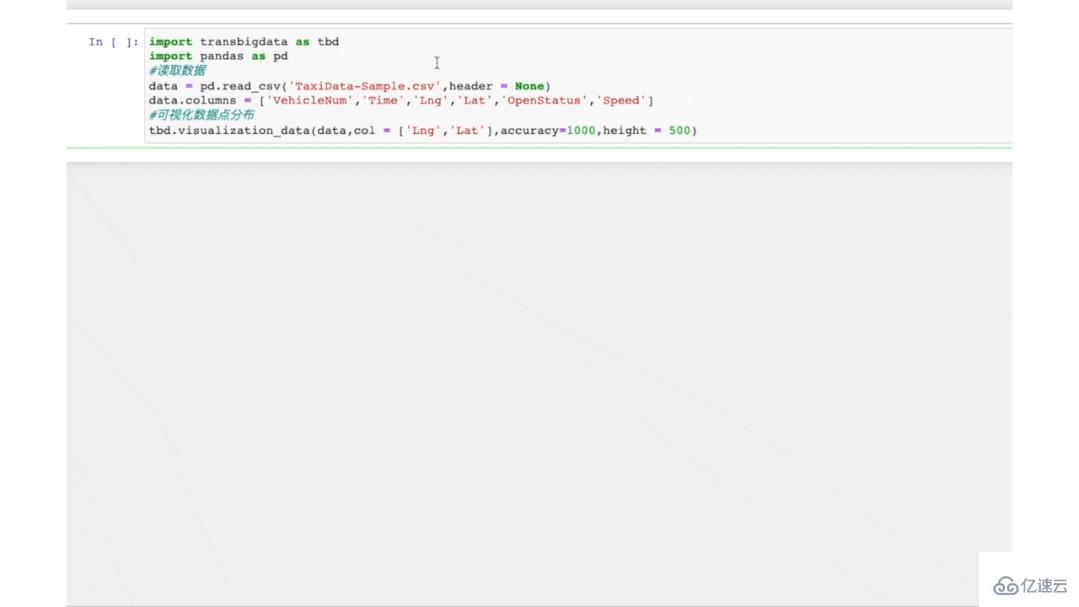Click 'data.columns' at the line start

[192, 100]
